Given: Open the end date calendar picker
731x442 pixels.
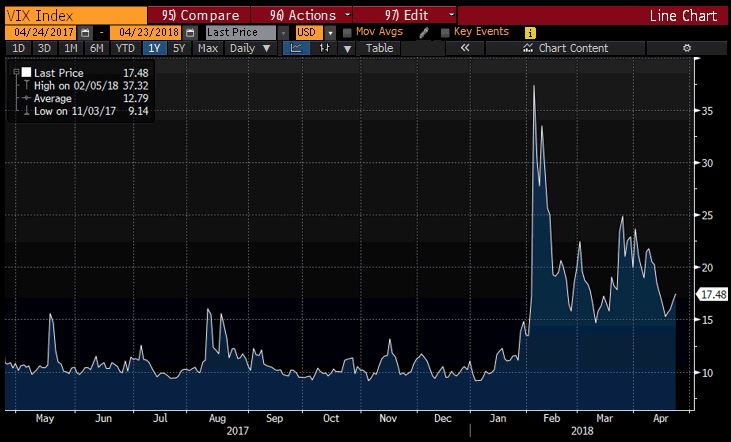Looking at the screenshot, I should (x=189, y=33).
